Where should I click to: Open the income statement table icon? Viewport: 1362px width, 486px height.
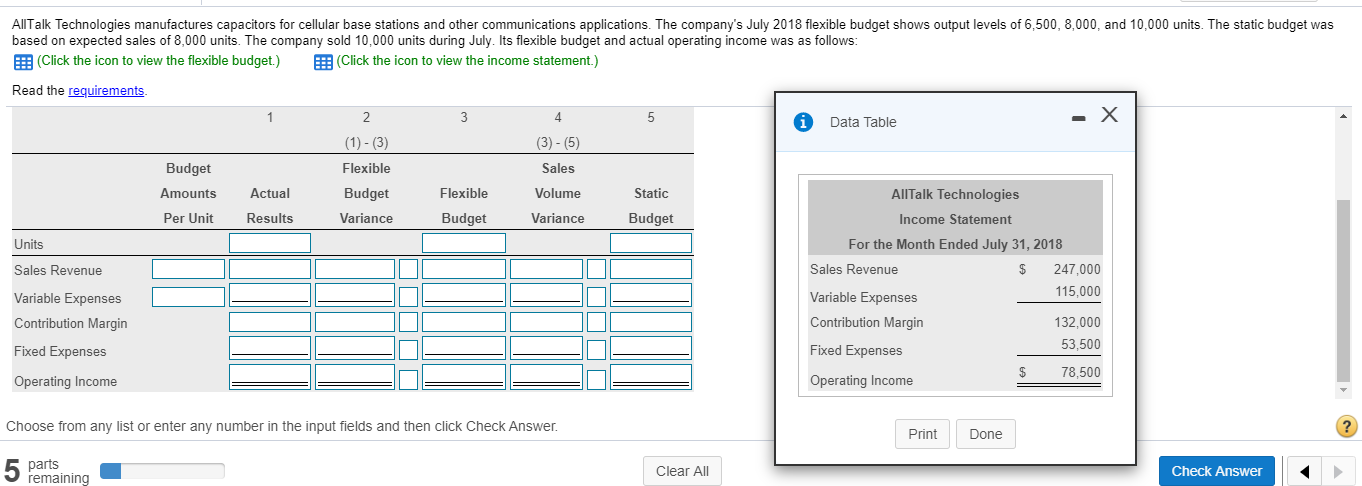[323, 61]
